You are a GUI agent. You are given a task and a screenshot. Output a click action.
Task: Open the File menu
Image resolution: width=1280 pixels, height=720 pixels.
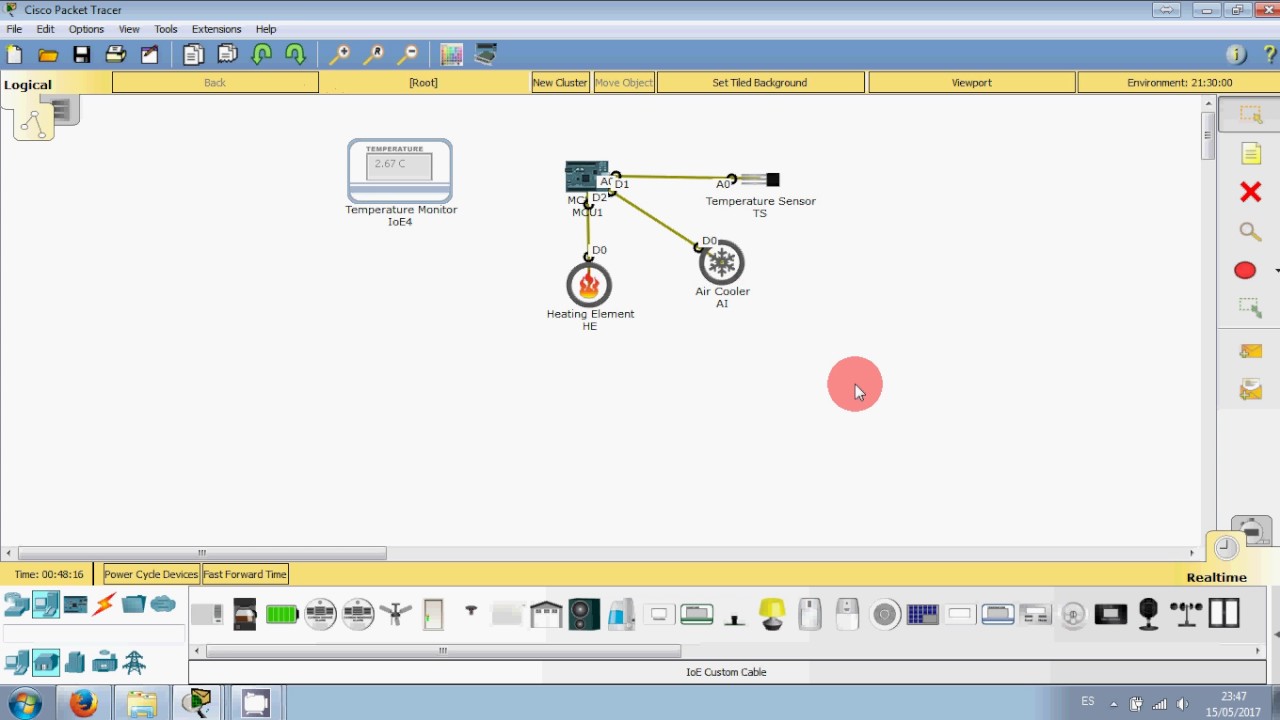tap(14, 29)
